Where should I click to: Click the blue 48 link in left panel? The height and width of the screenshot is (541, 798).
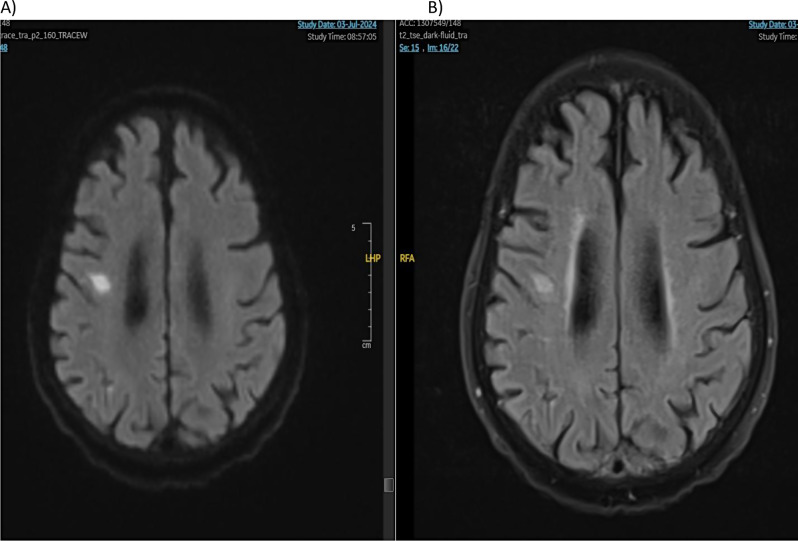point(4,47)
